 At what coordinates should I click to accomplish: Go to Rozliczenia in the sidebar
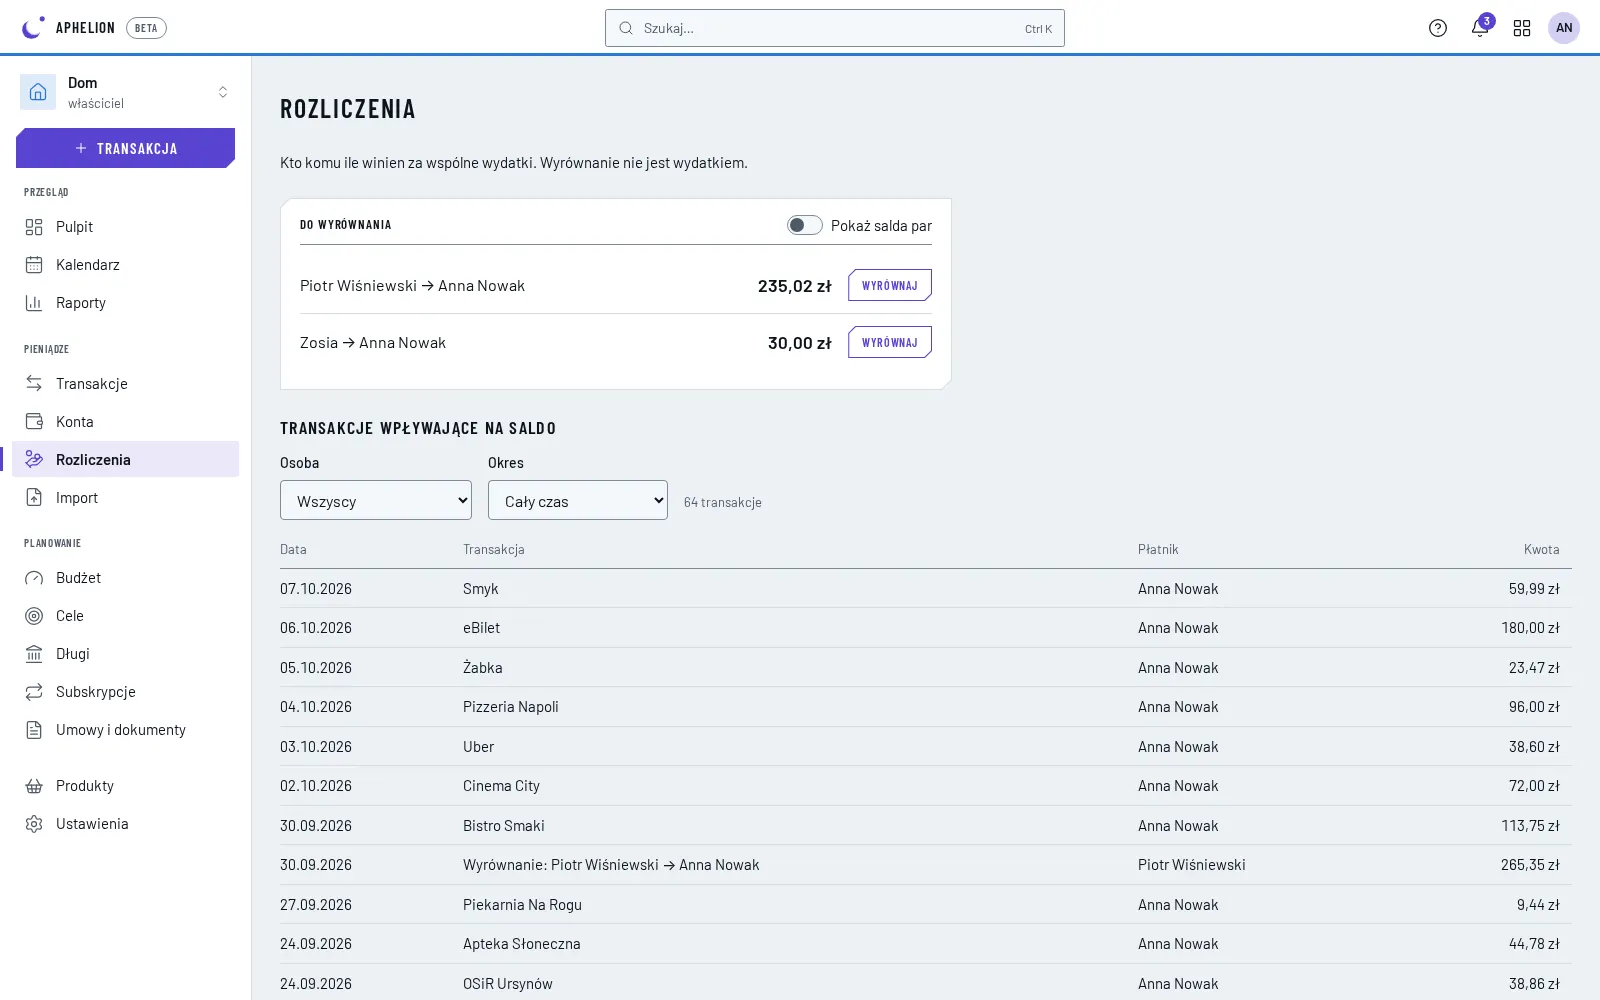pos(126,459)
